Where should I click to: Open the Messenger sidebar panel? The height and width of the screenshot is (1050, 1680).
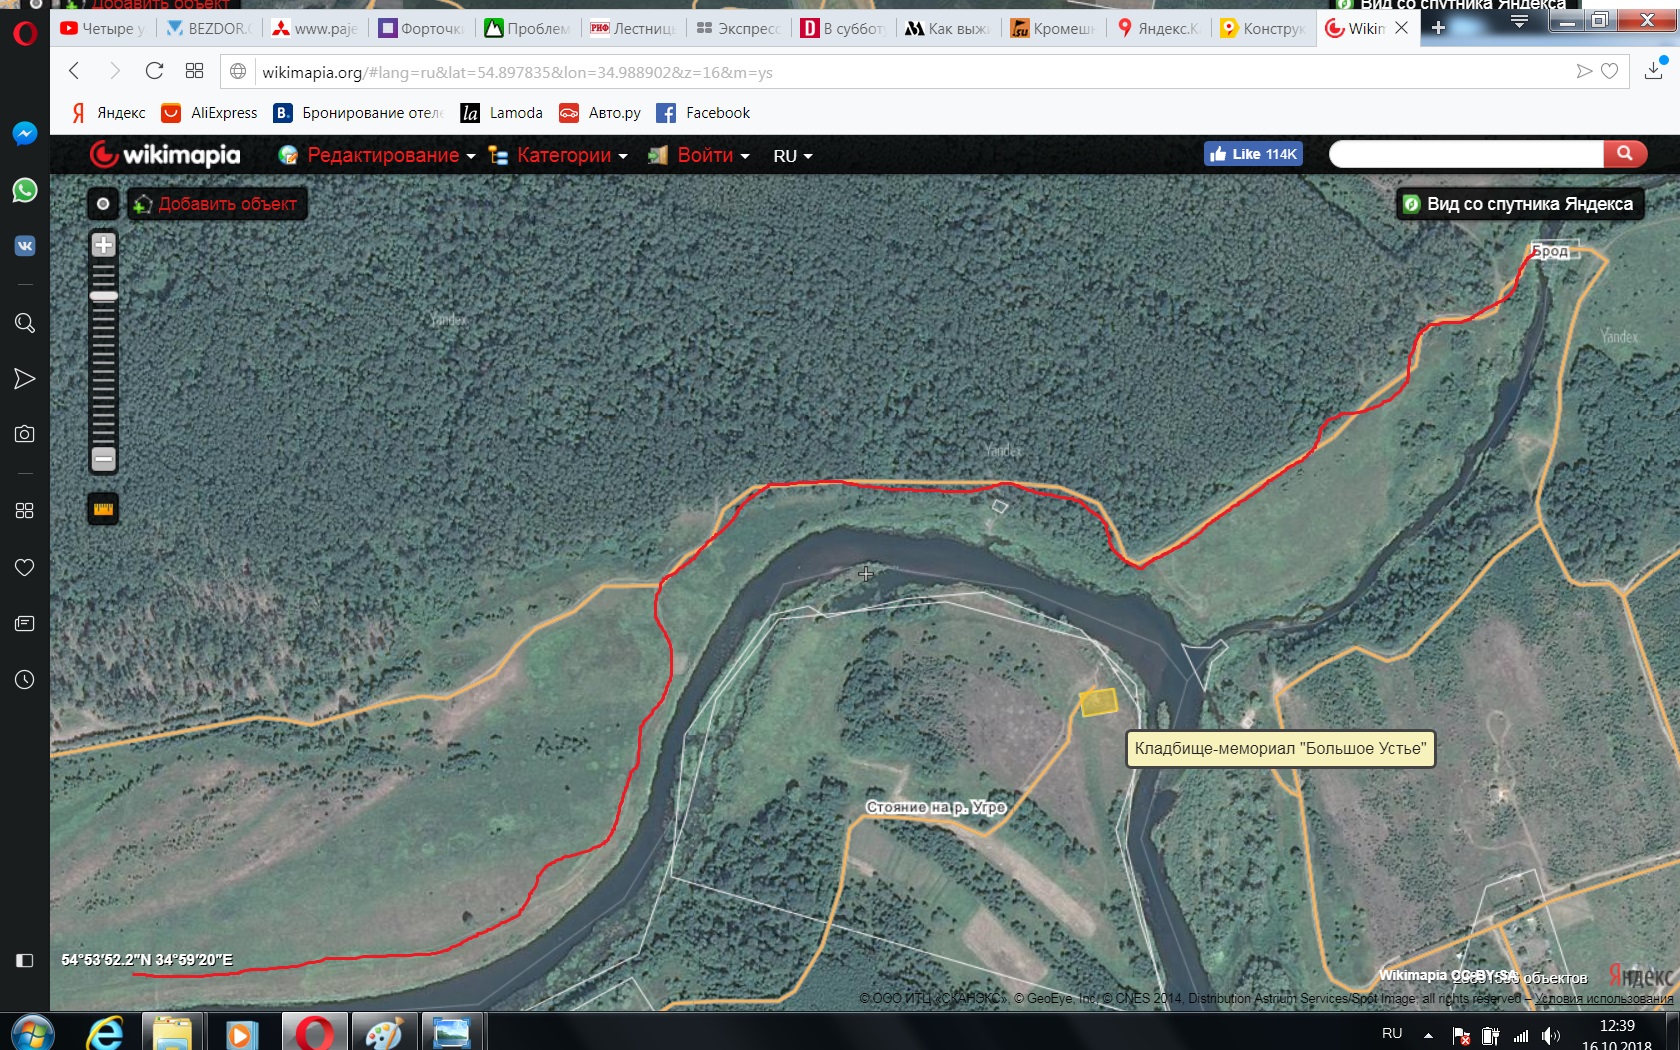click(x=24, y=133)
